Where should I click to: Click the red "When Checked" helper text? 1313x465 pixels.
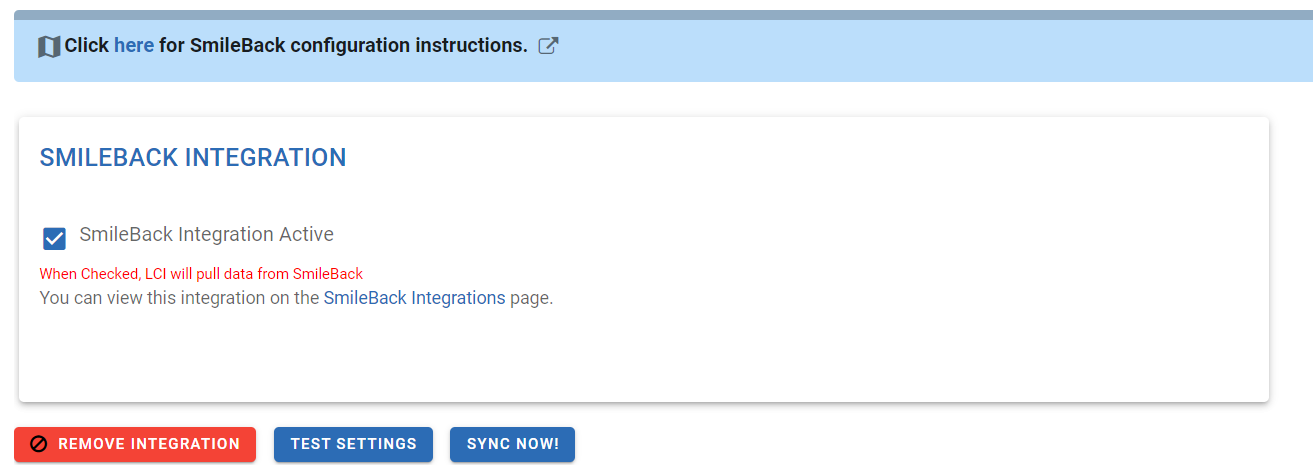(x=201, y=273)
